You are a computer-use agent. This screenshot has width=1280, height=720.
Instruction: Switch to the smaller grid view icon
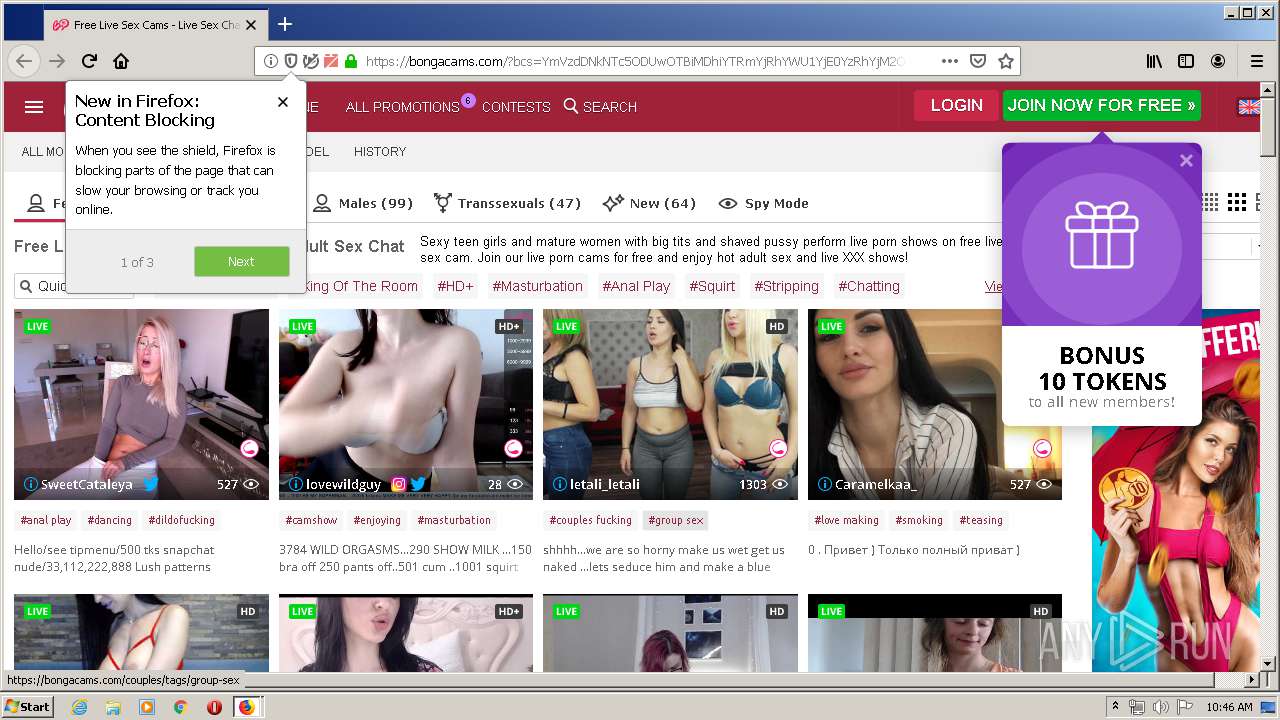(1210, 202)
